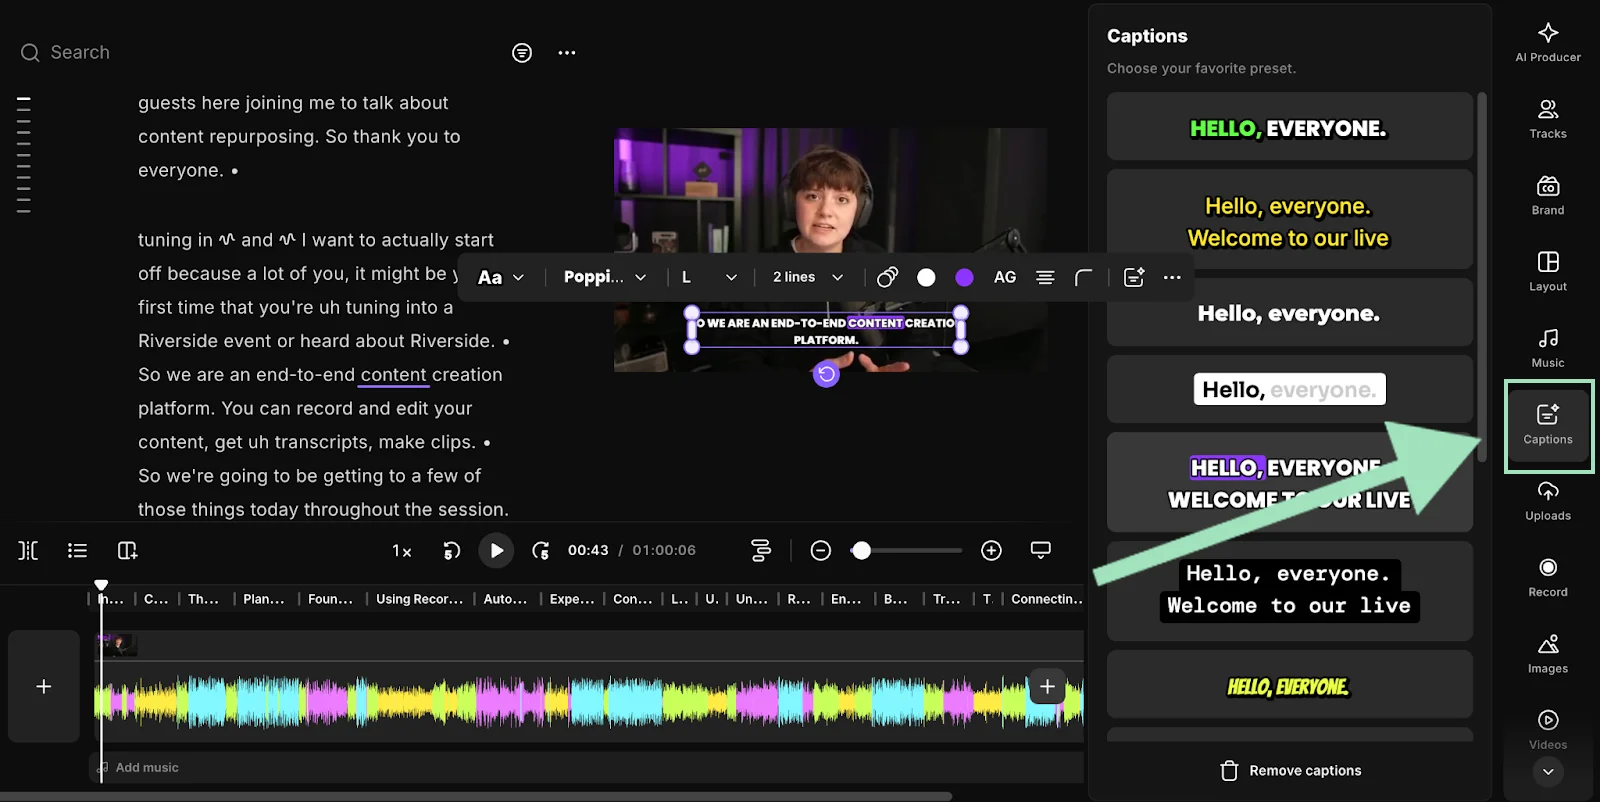Viewport: 1600px width, 802px height.
Task: Click the purple reset rotation handle
Action: (826, 374)
